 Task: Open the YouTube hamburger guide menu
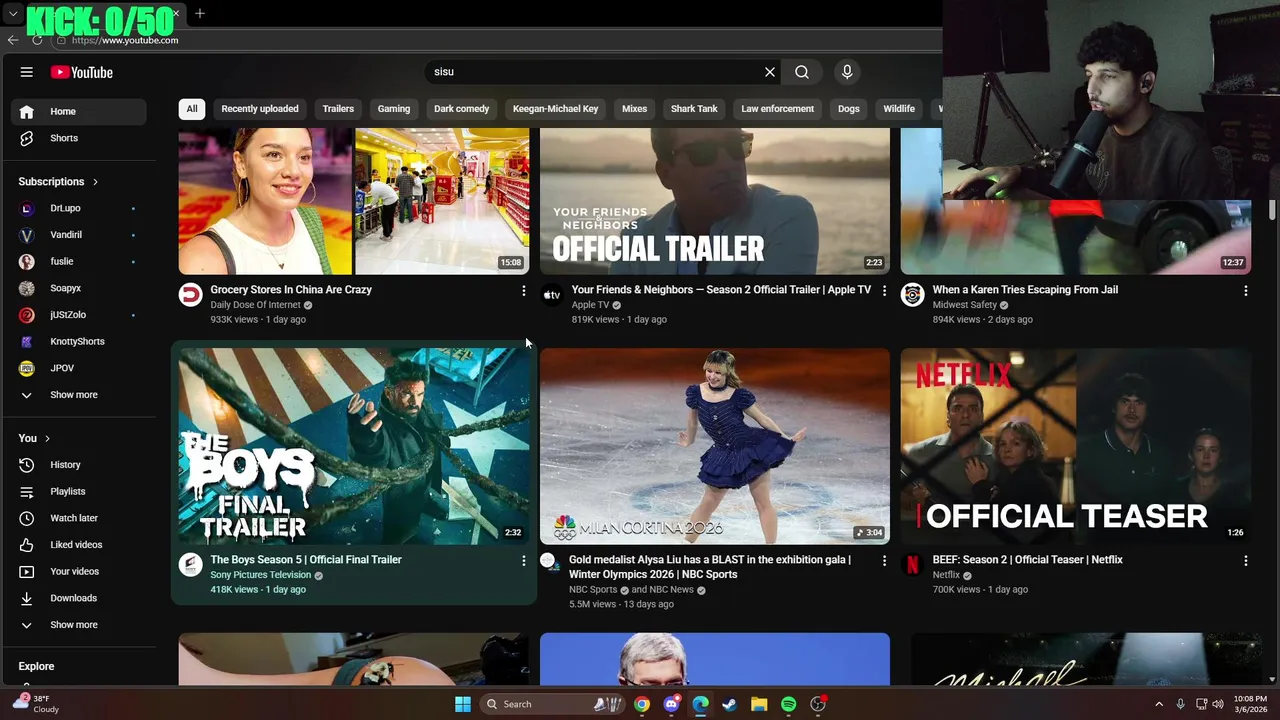[x=27, y=72]
